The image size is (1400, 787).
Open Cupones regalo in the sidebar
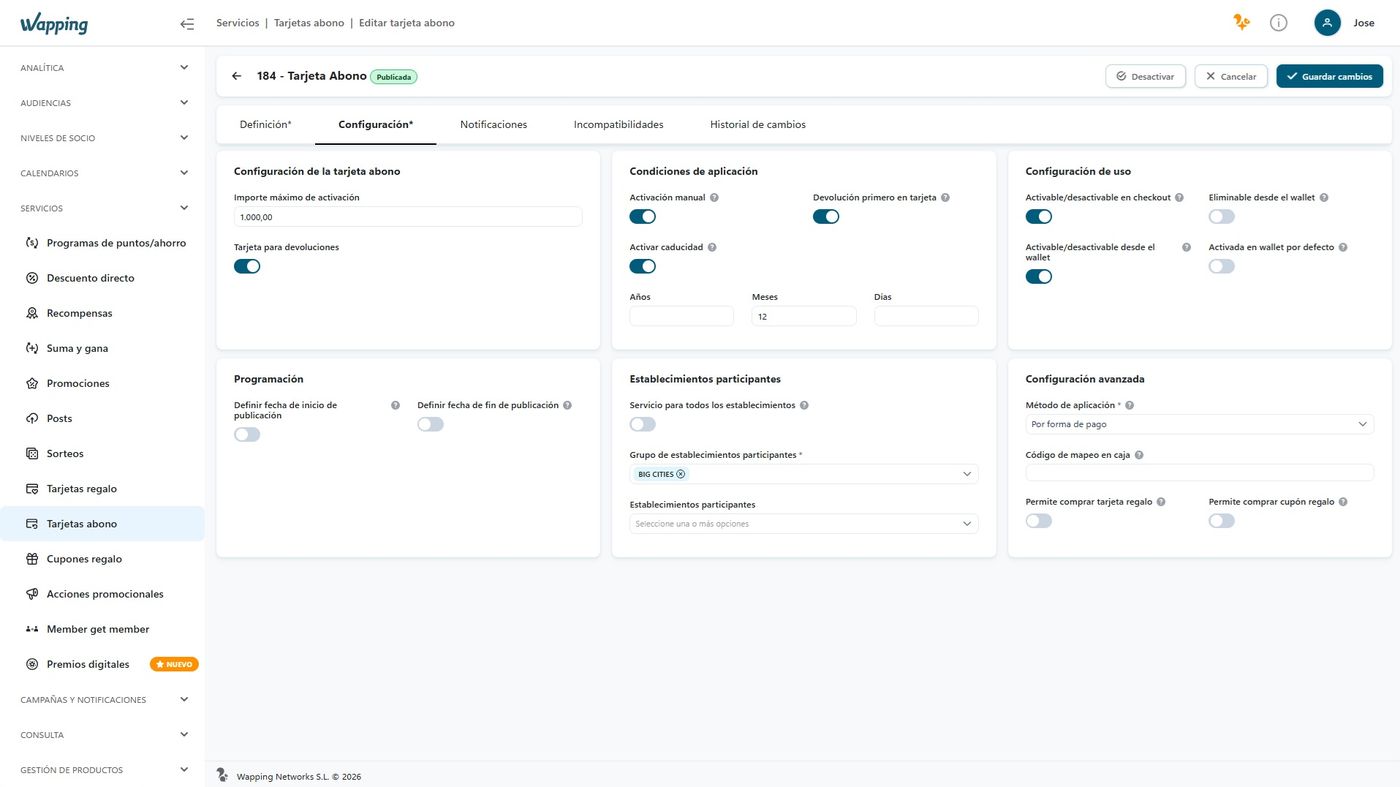tap(102, 559)
